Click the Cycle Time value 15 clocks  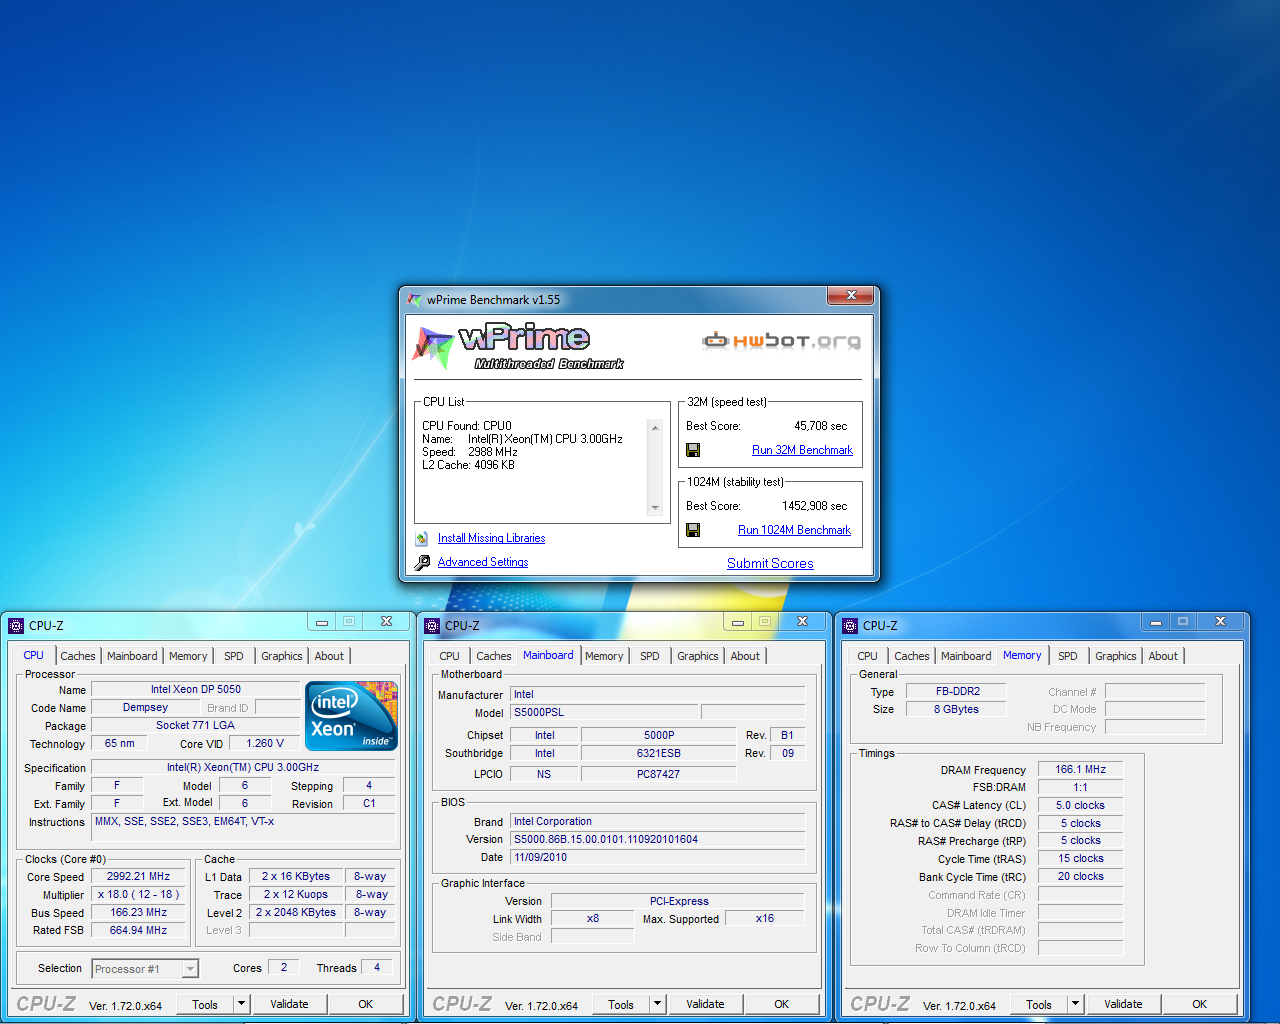(x=1080, y=858)
